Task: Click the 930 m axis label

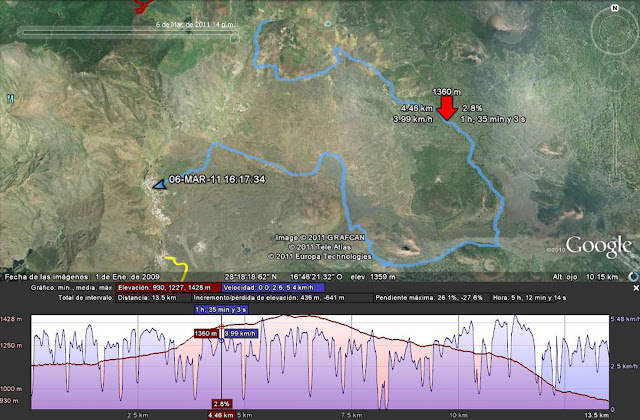Action: (10, 401)
